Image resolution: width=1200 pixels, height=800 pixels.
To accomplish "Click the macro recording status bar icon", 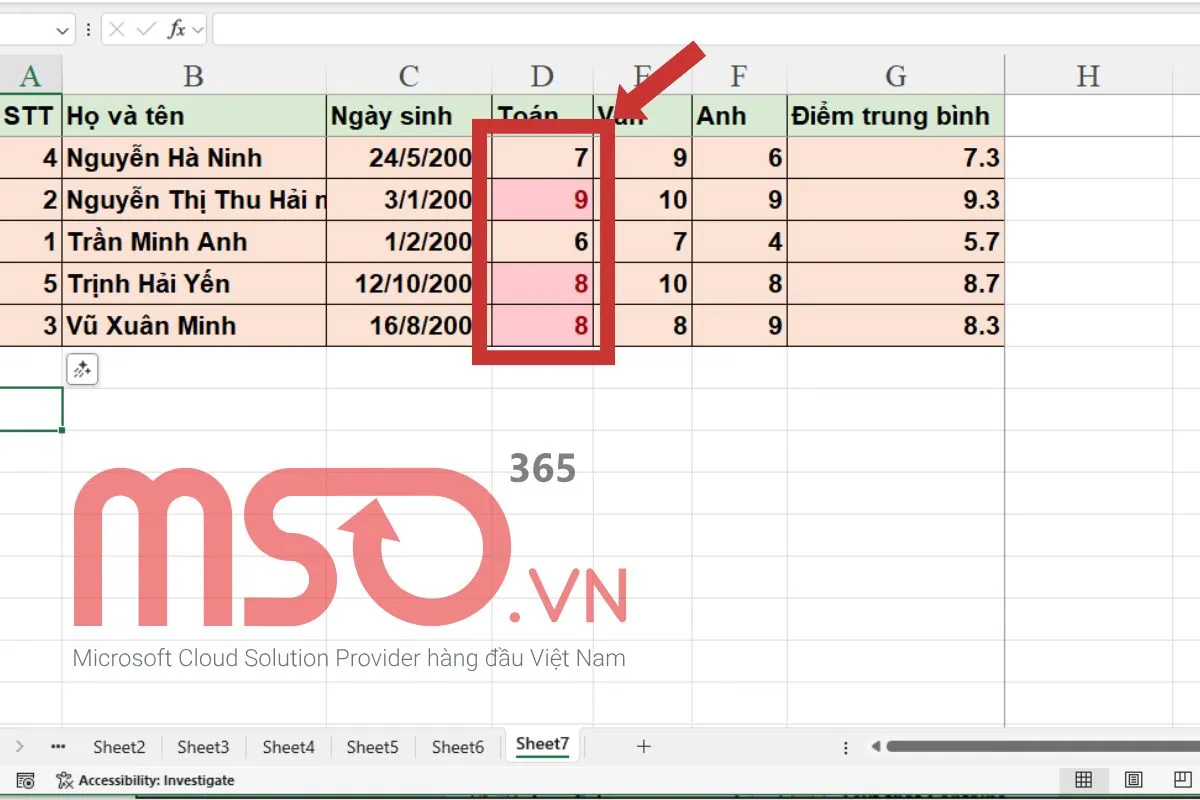I will (x=27, y=780).
